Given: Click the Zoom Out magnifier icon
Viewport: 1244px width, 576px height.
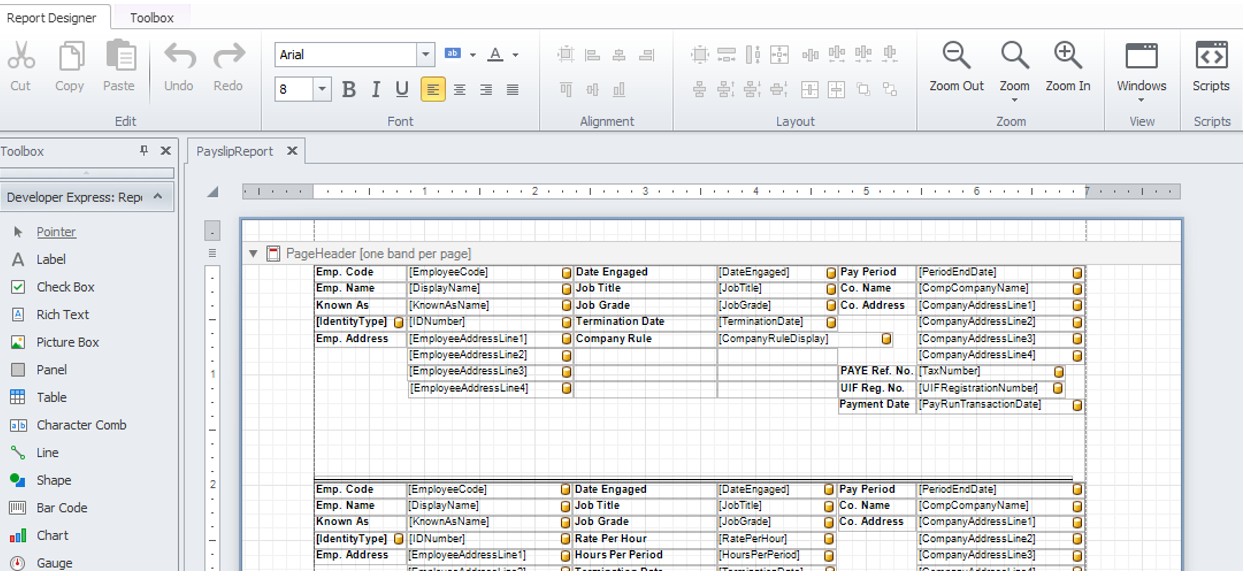Looking at the screenshot, I should pos(956,56).
